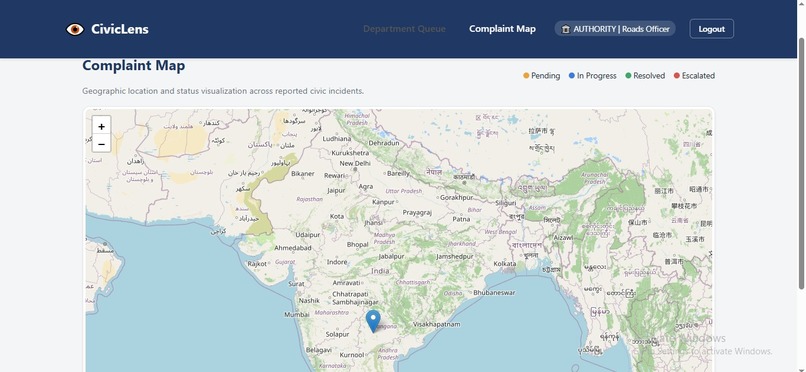Screen dimensions: 806x372
Task: Click Bhubaneswar label on the map
Action: (494, 292)
